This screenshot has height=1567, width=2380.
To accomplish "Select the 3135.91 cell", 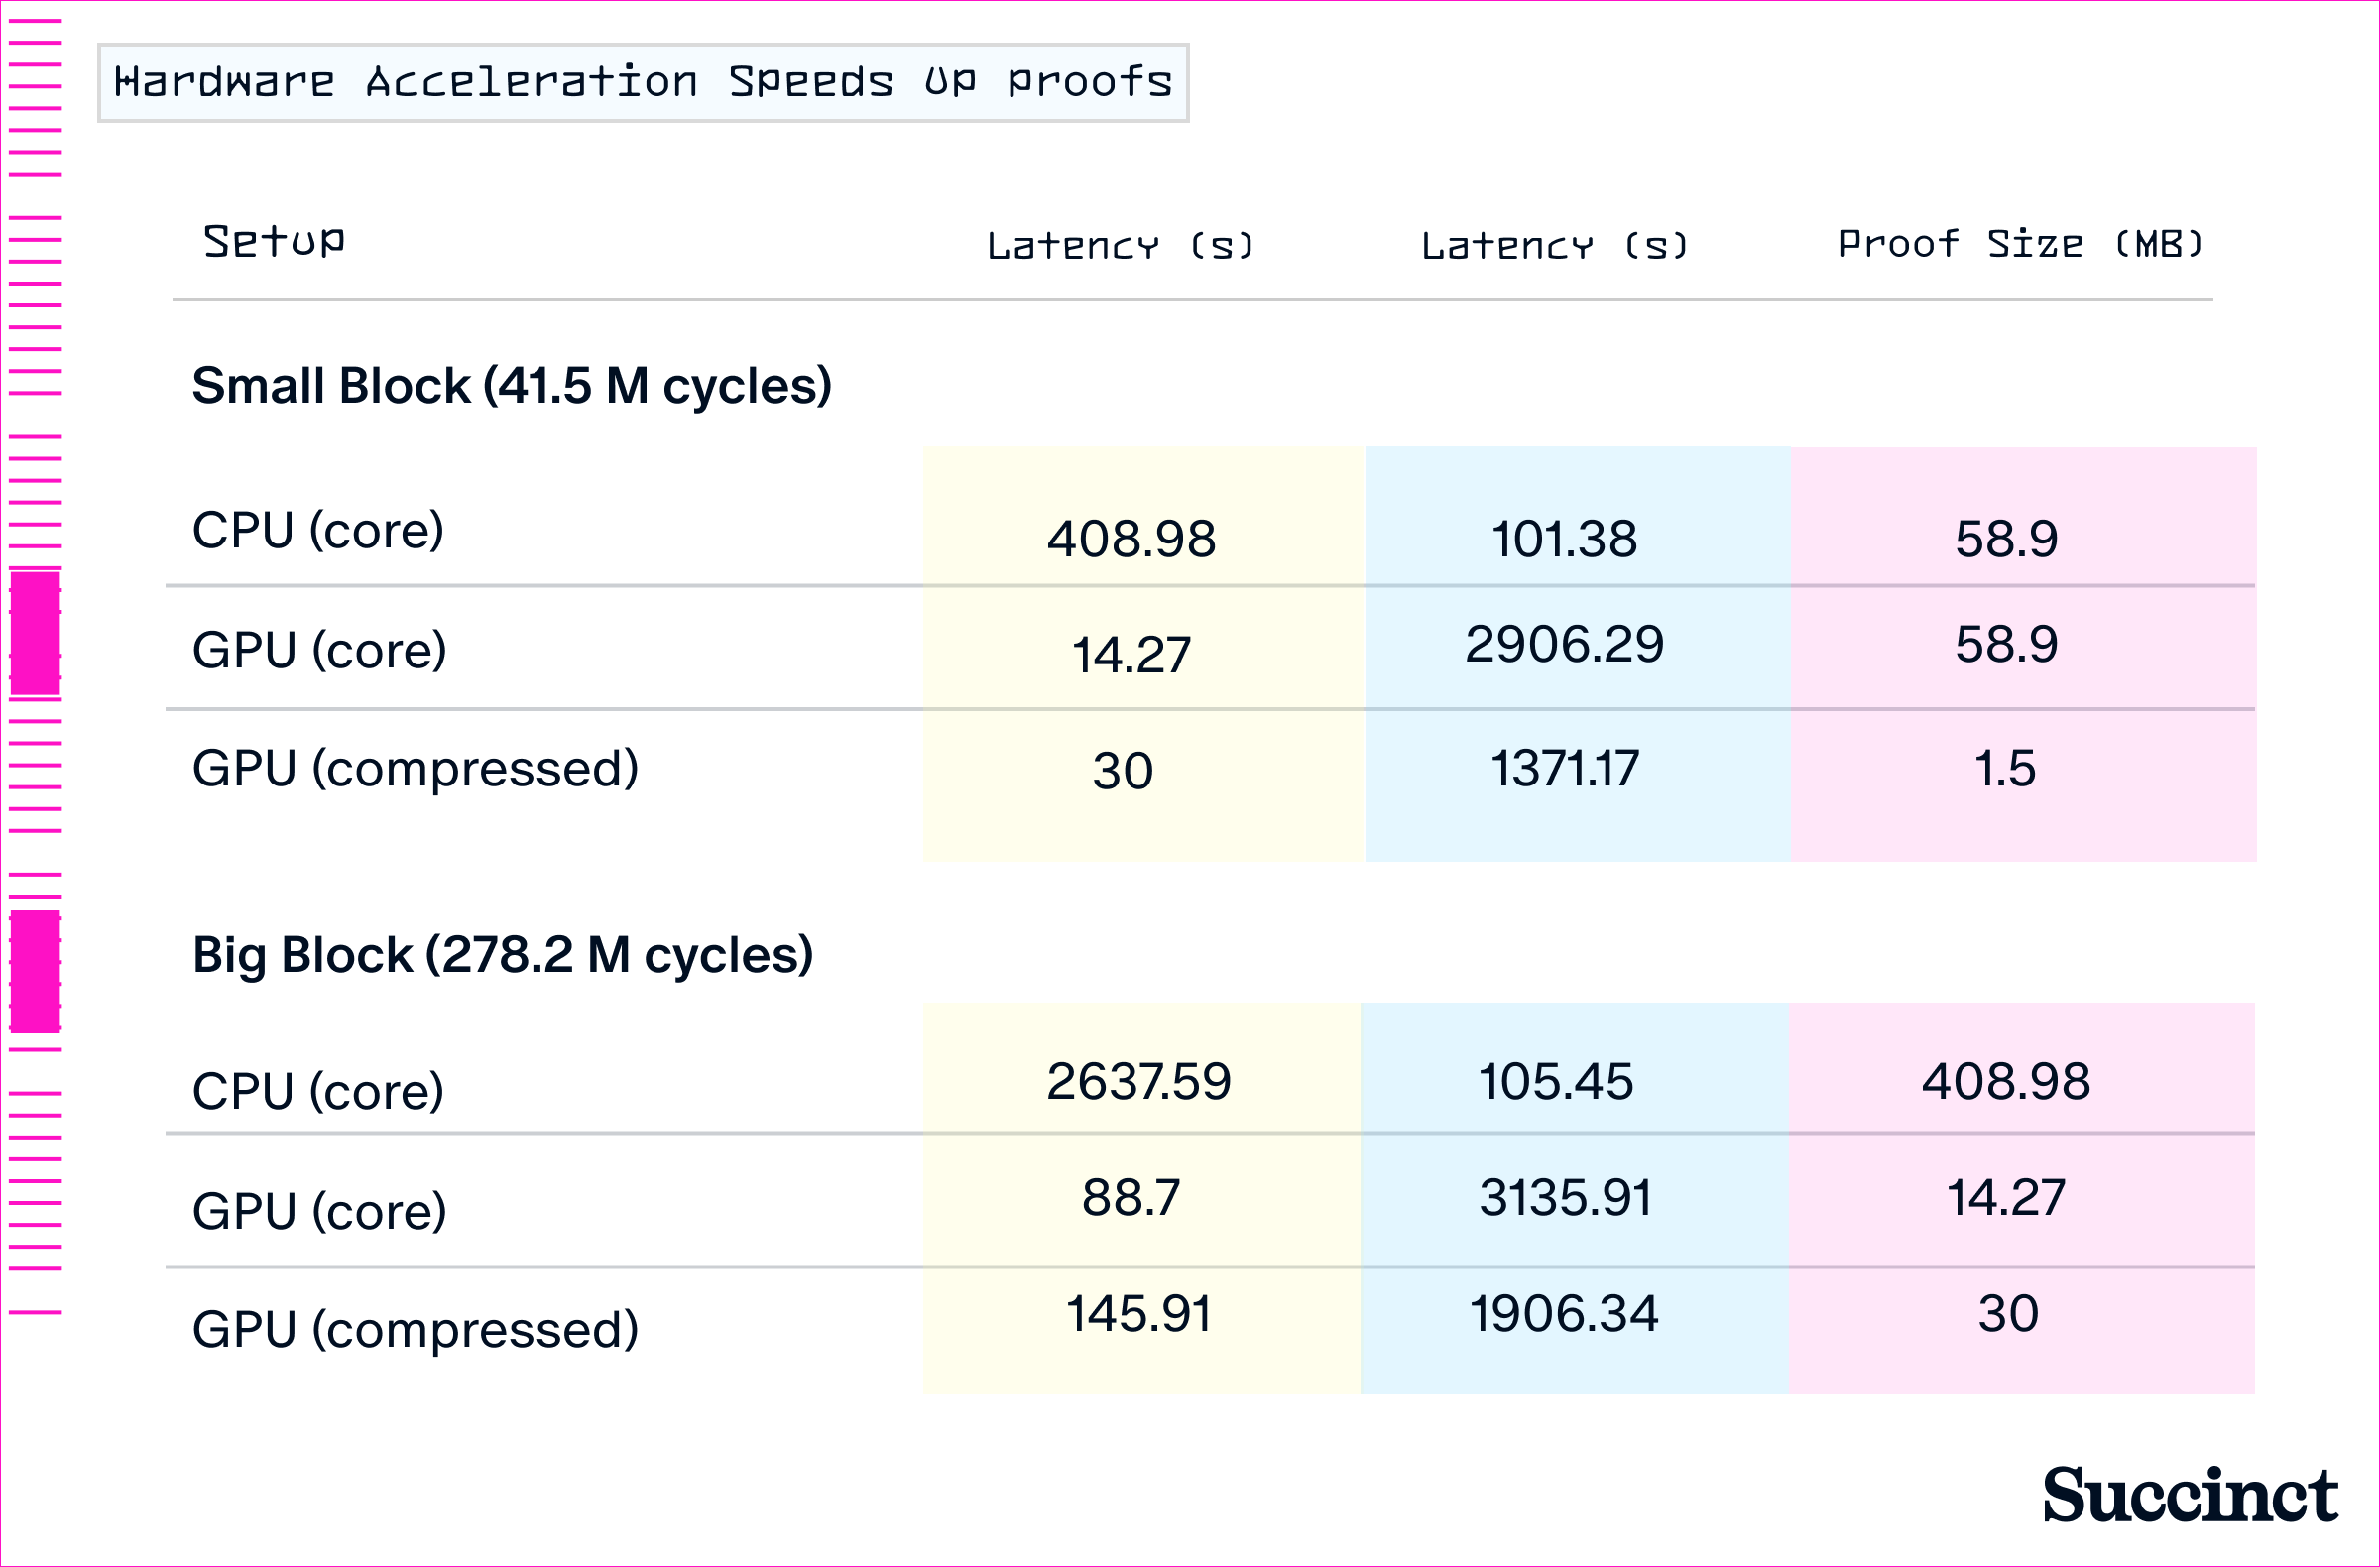I will [x=1565, y=1198].
